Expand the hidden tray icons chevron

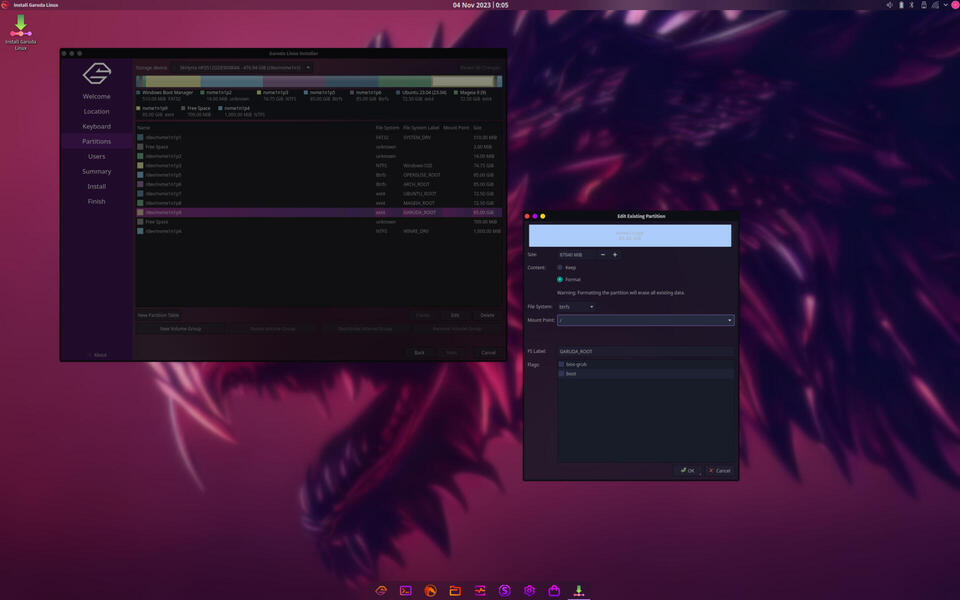[945, 5]
